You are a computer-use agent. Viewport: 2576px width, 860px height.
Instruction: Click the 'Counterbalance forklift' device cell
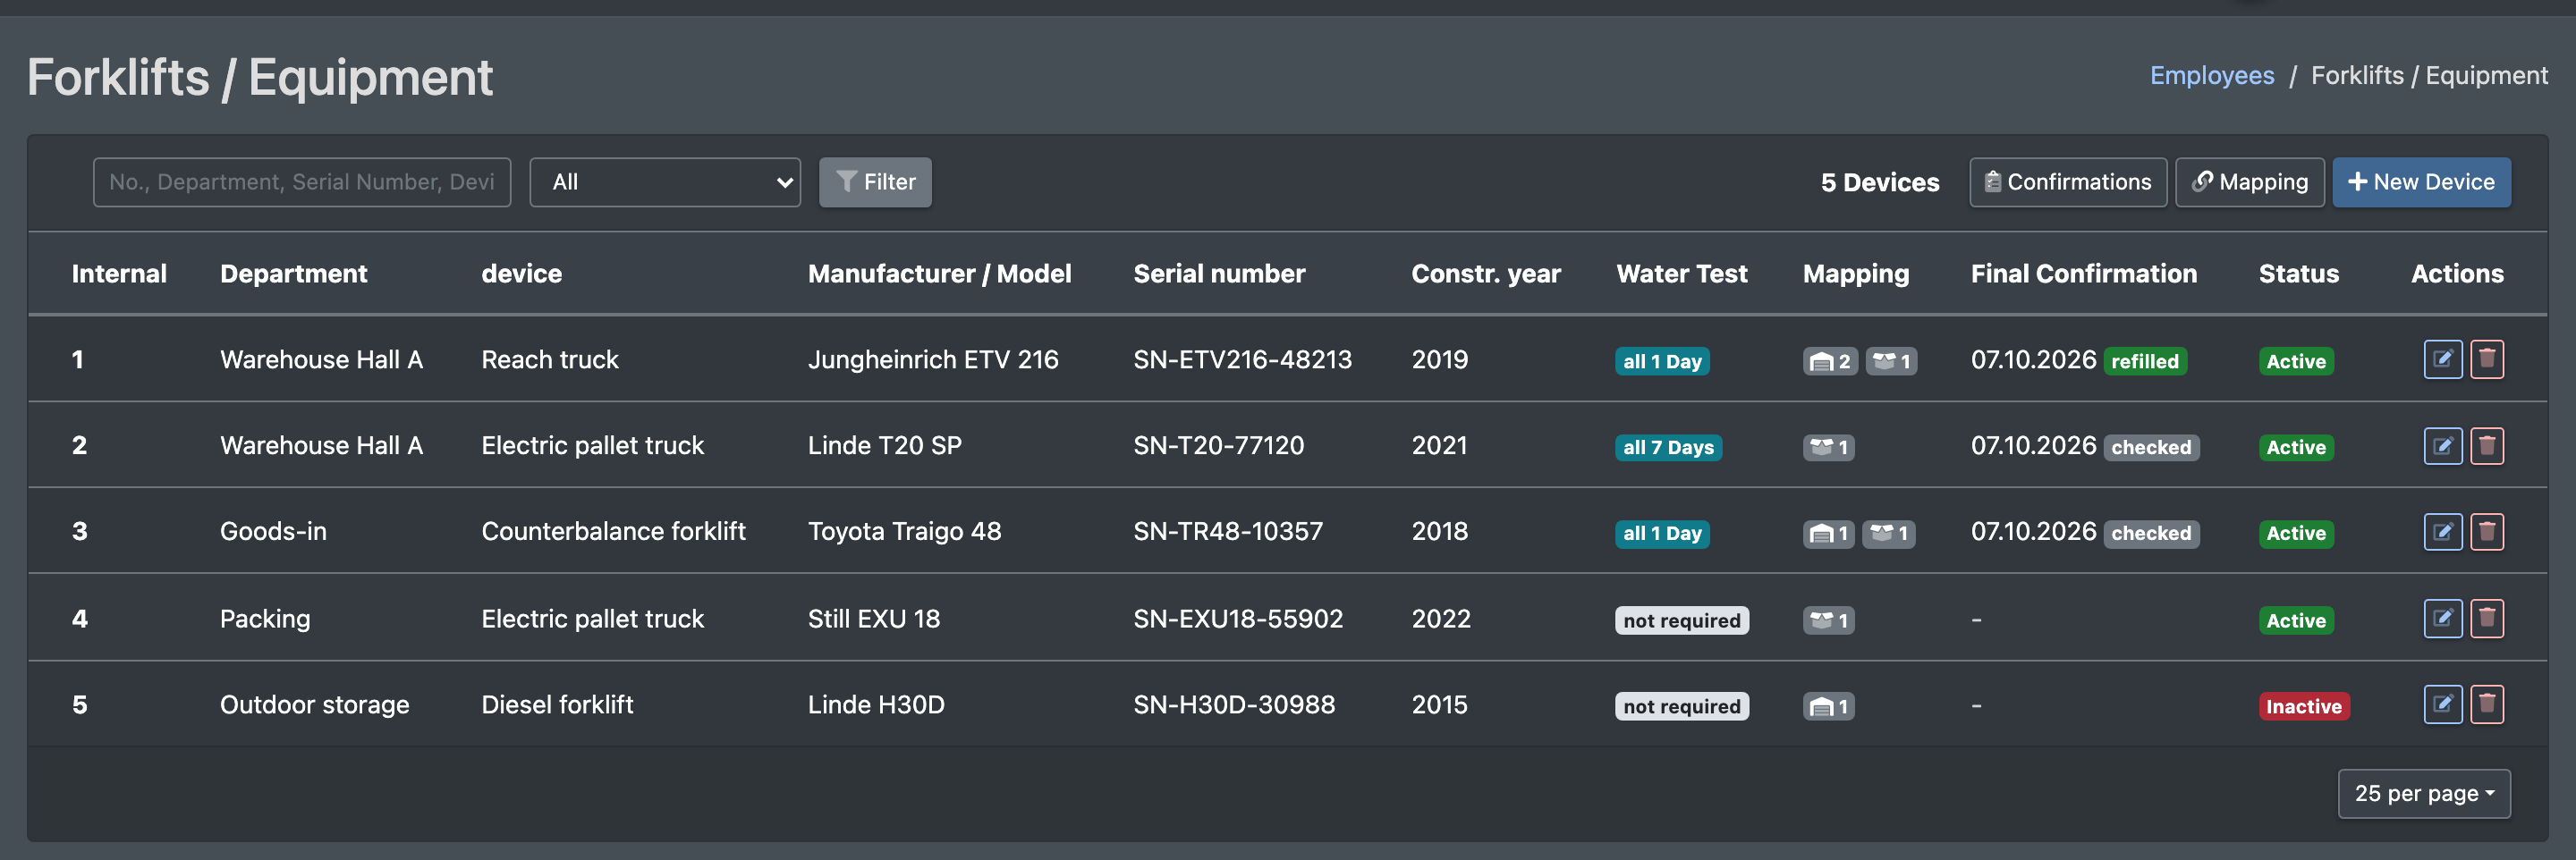[x=613, y=531]
